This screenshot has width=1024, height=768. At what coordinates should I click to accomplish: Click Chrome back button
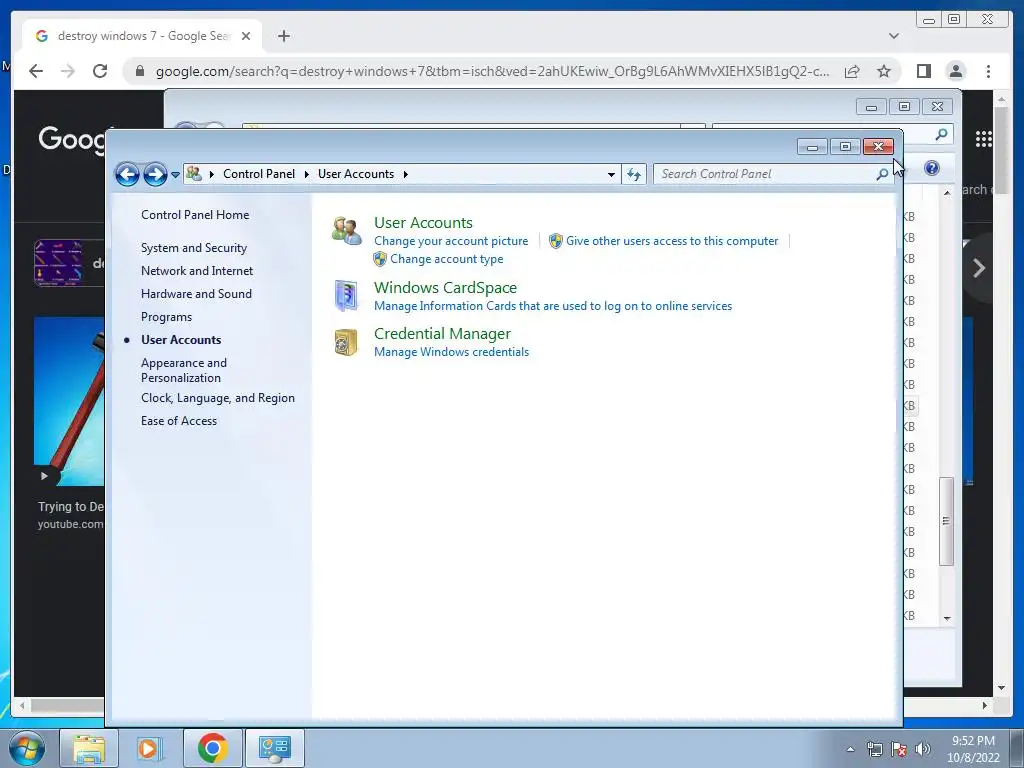point(36,71)
